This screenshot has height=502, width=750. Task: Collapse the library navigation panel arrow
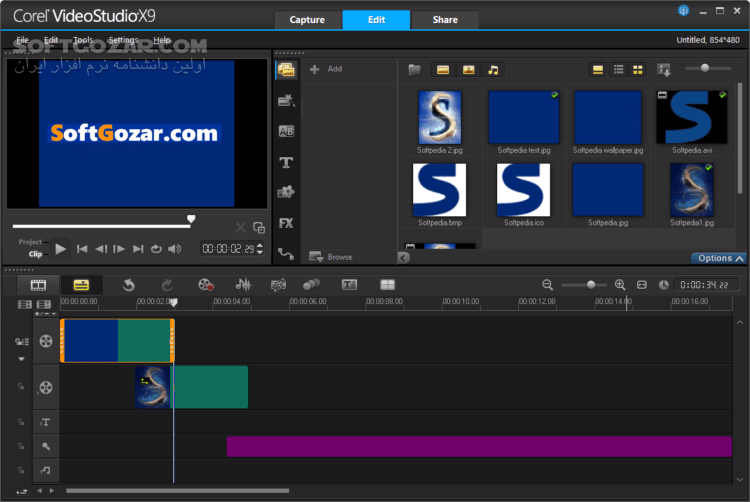404,258
